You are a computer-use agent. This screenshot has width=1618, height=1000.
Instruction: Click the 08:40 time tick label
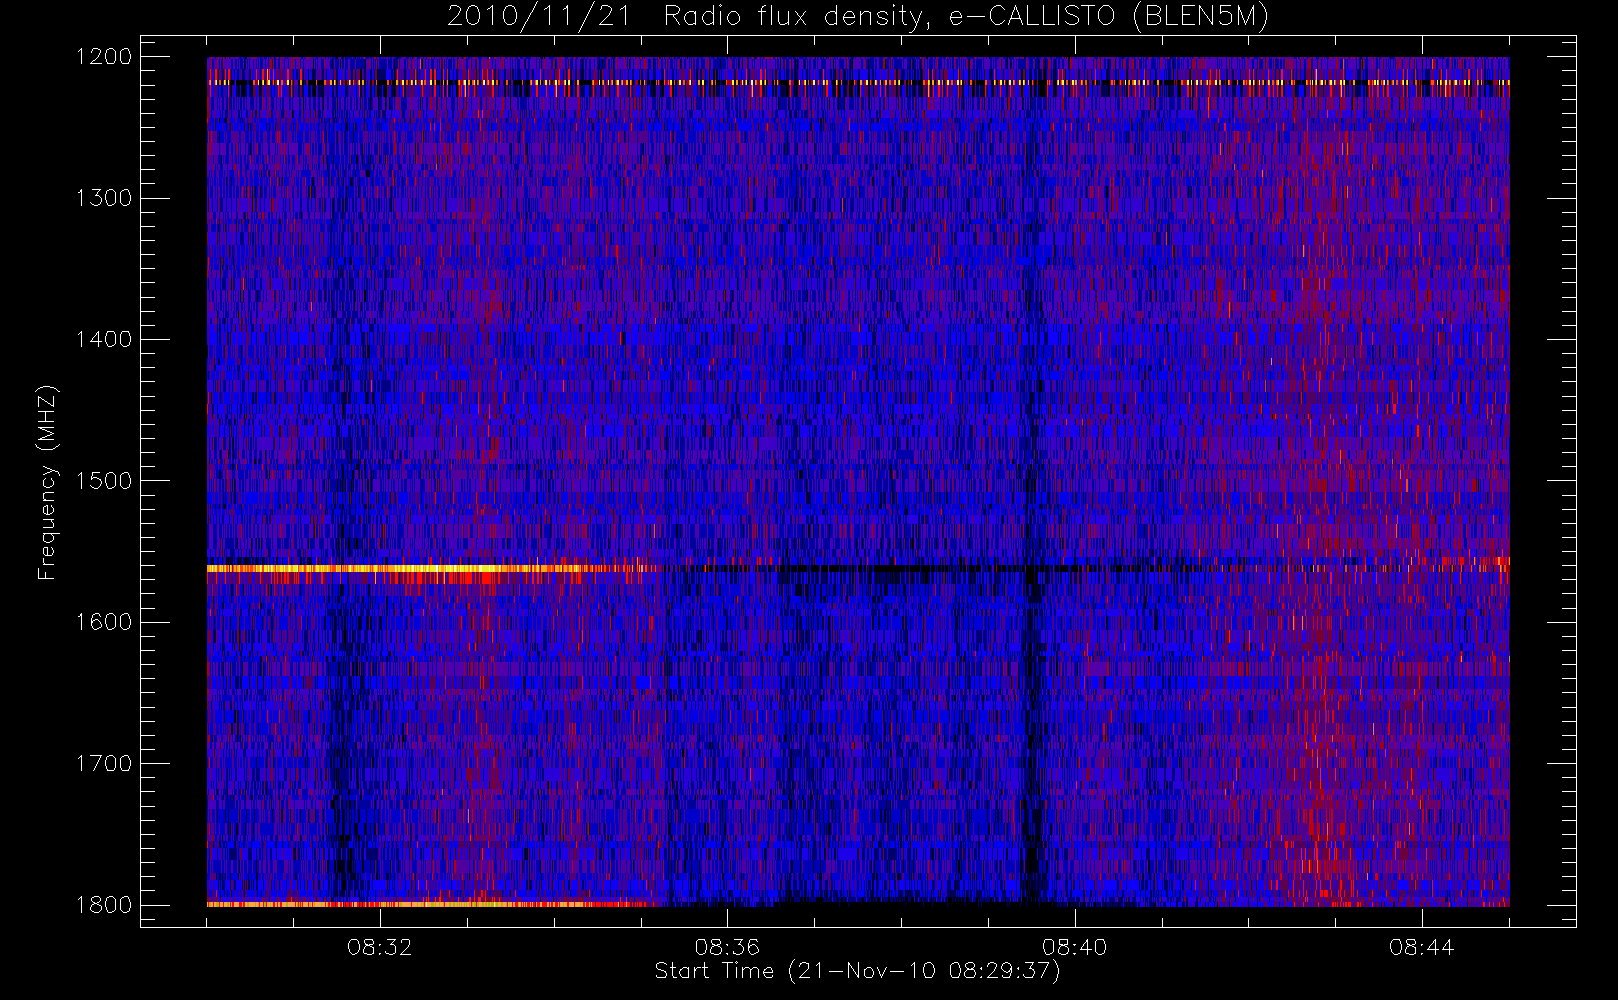[x=1074, y=947]
